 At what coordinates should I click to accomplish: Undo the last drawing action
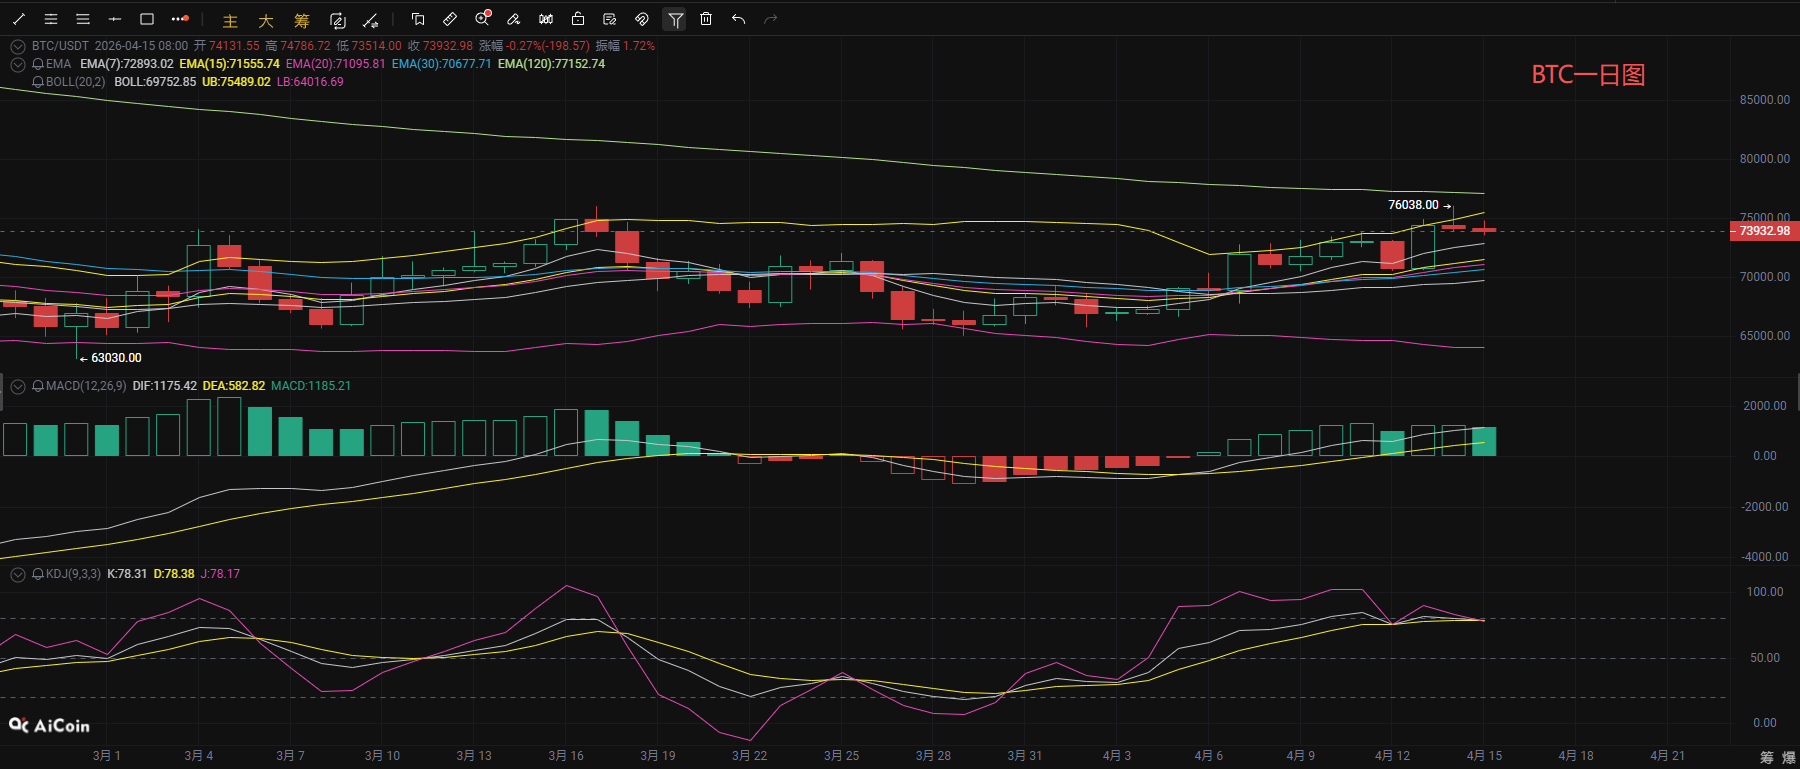[738, 19]
